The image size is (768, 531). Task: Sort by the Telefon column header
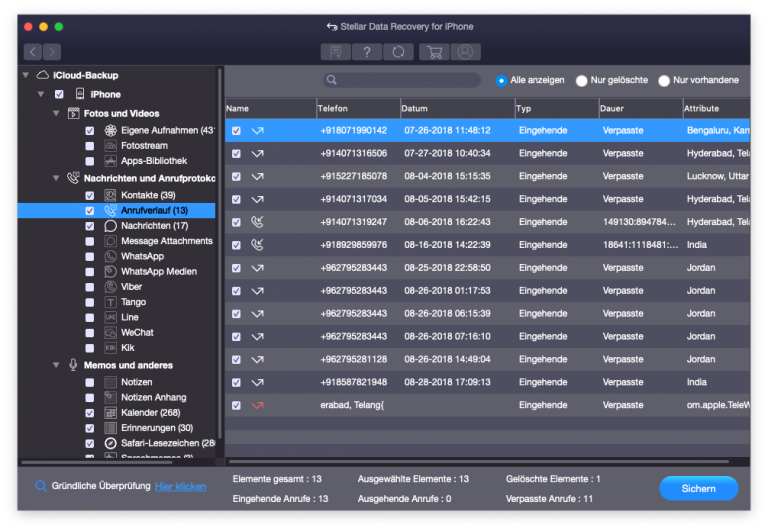point(358,108)
